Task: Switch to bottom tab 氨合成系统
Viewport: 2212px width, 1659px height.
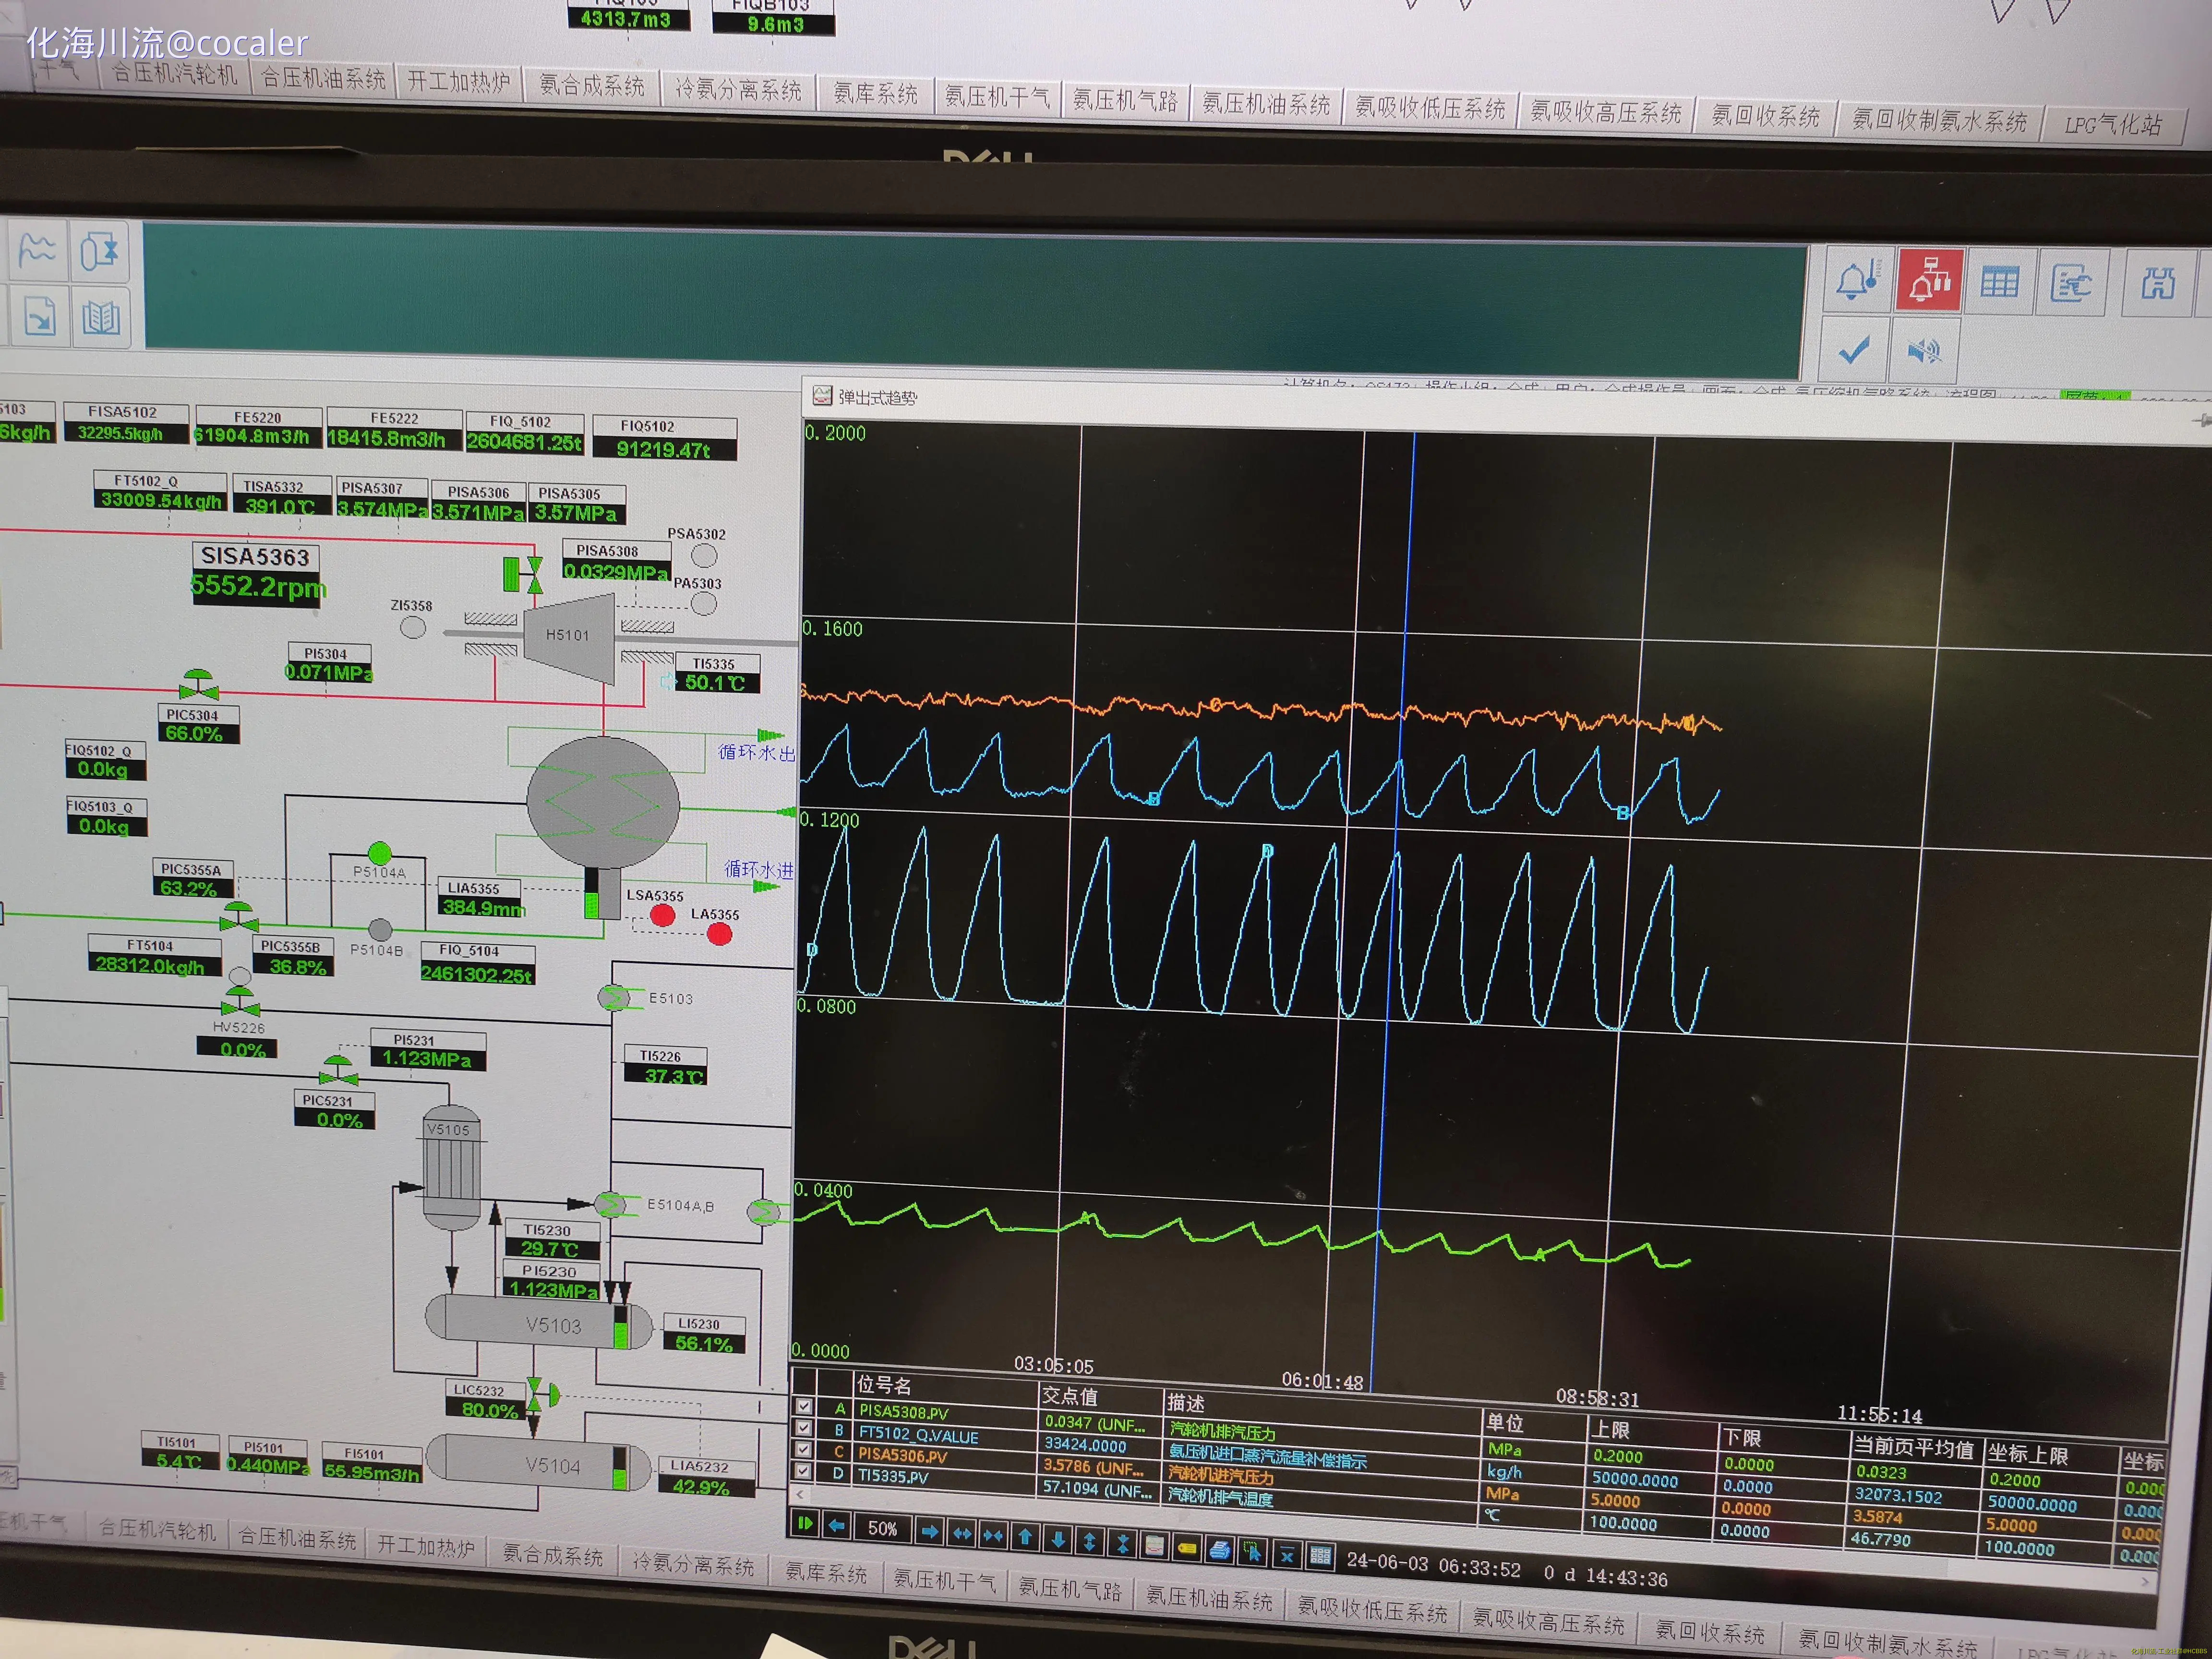Action: [552, 1555]
